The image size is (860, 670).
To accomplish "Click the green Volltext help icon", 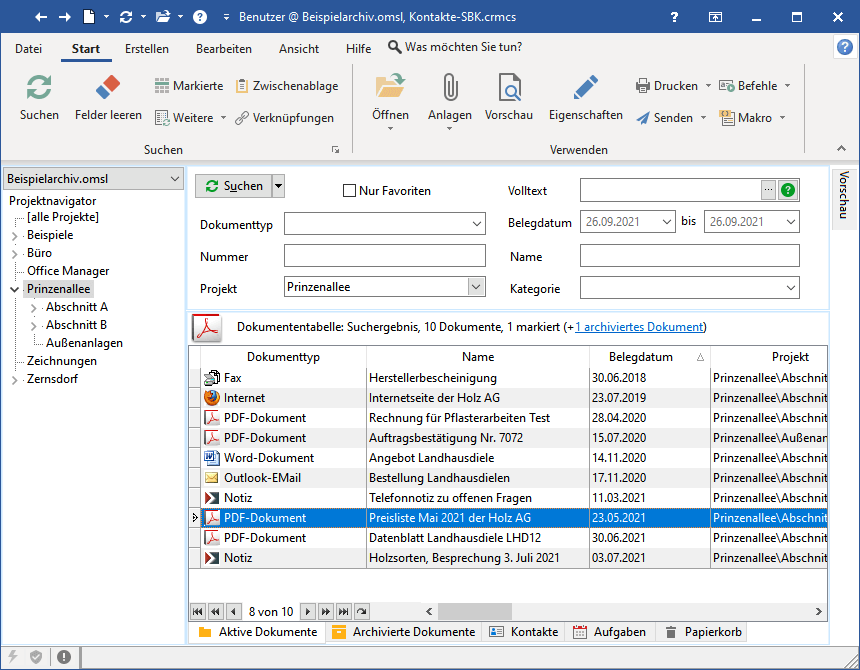I will click(788, 190).
